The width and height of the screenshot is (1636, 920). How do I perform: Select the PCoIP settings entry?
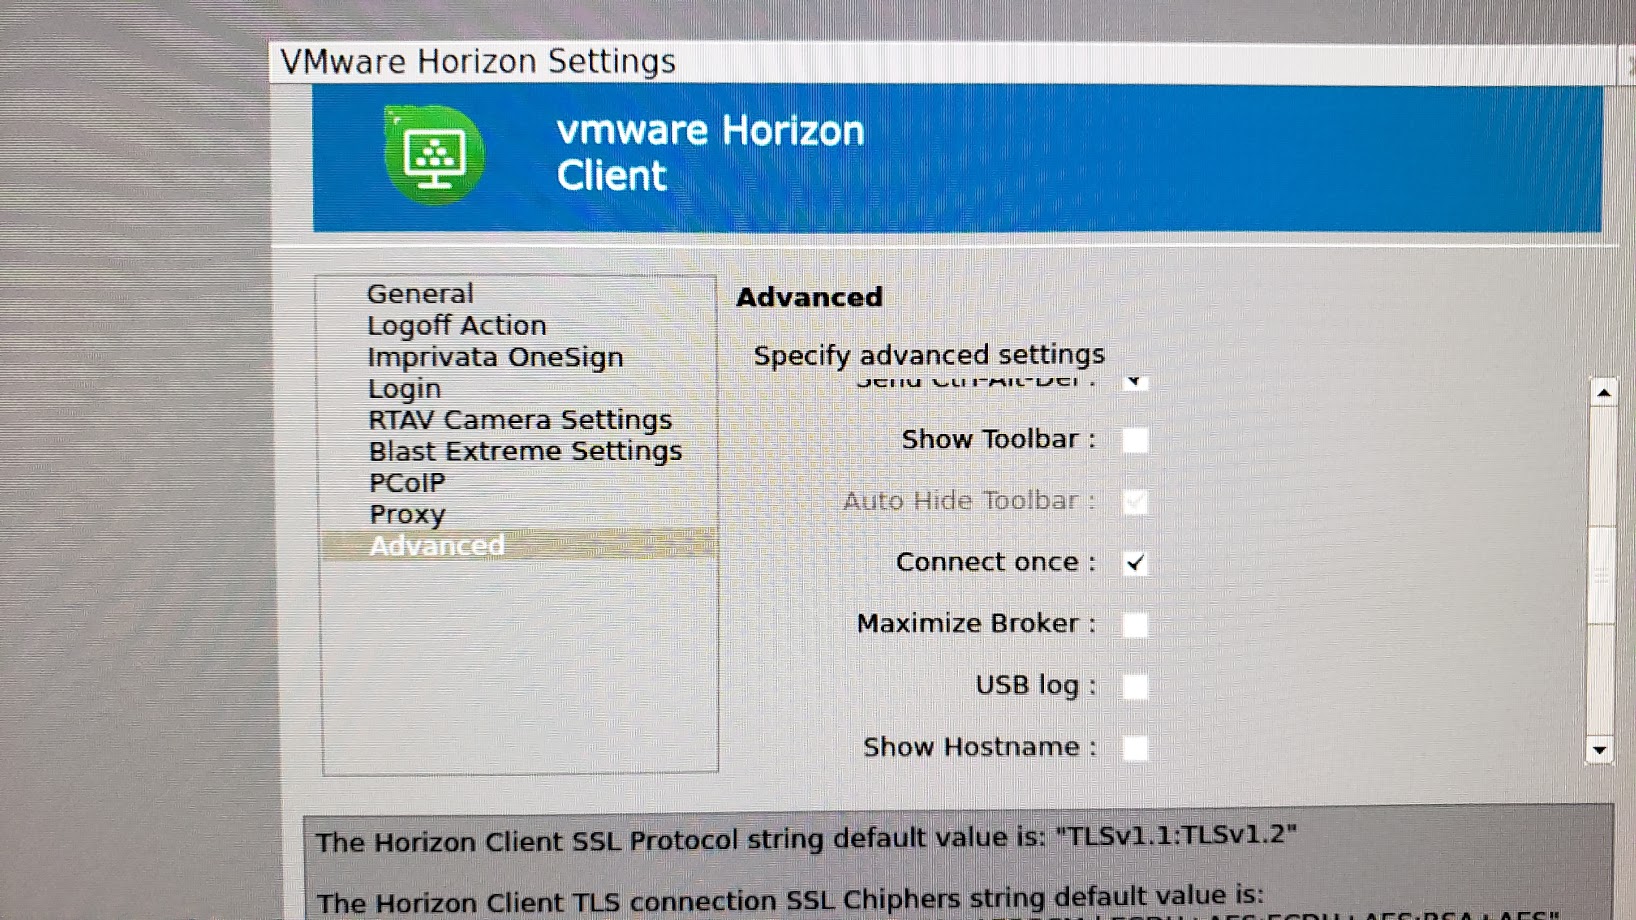point(407,482)
